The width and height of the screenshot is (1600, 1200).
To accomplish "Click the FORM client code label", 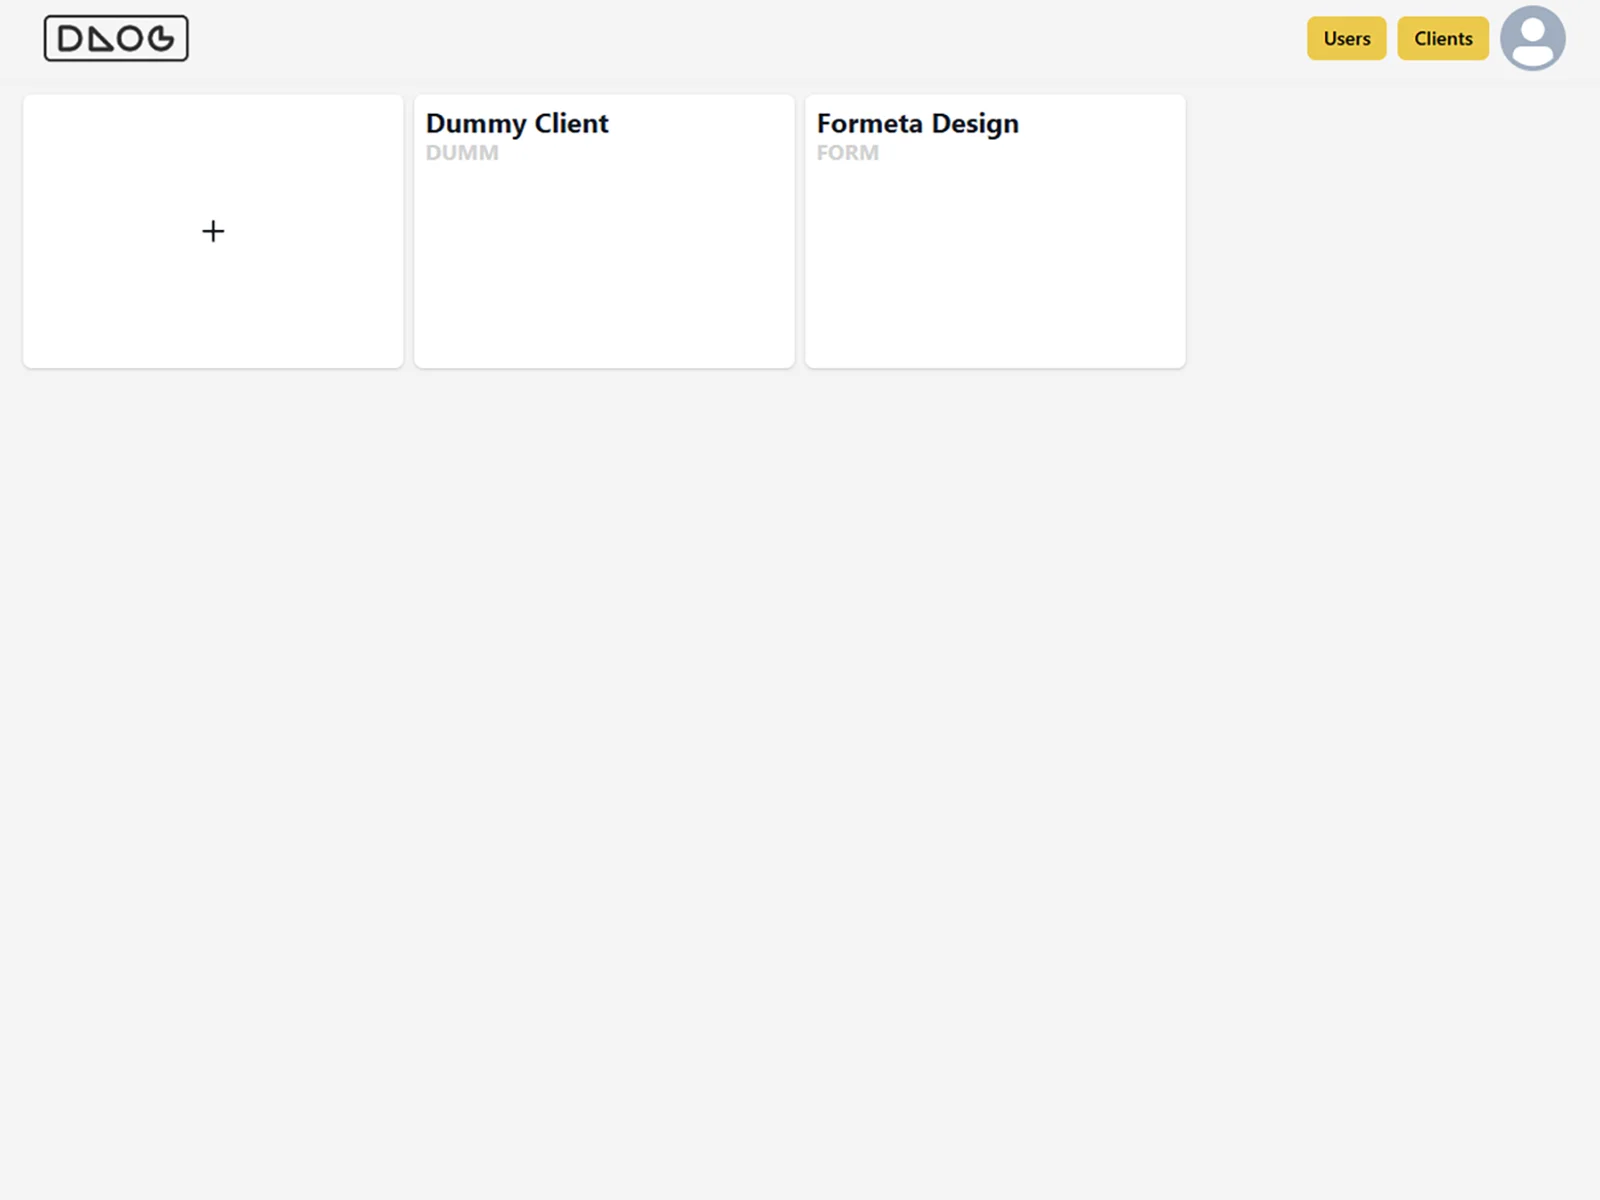I will (x=847, y=153).
